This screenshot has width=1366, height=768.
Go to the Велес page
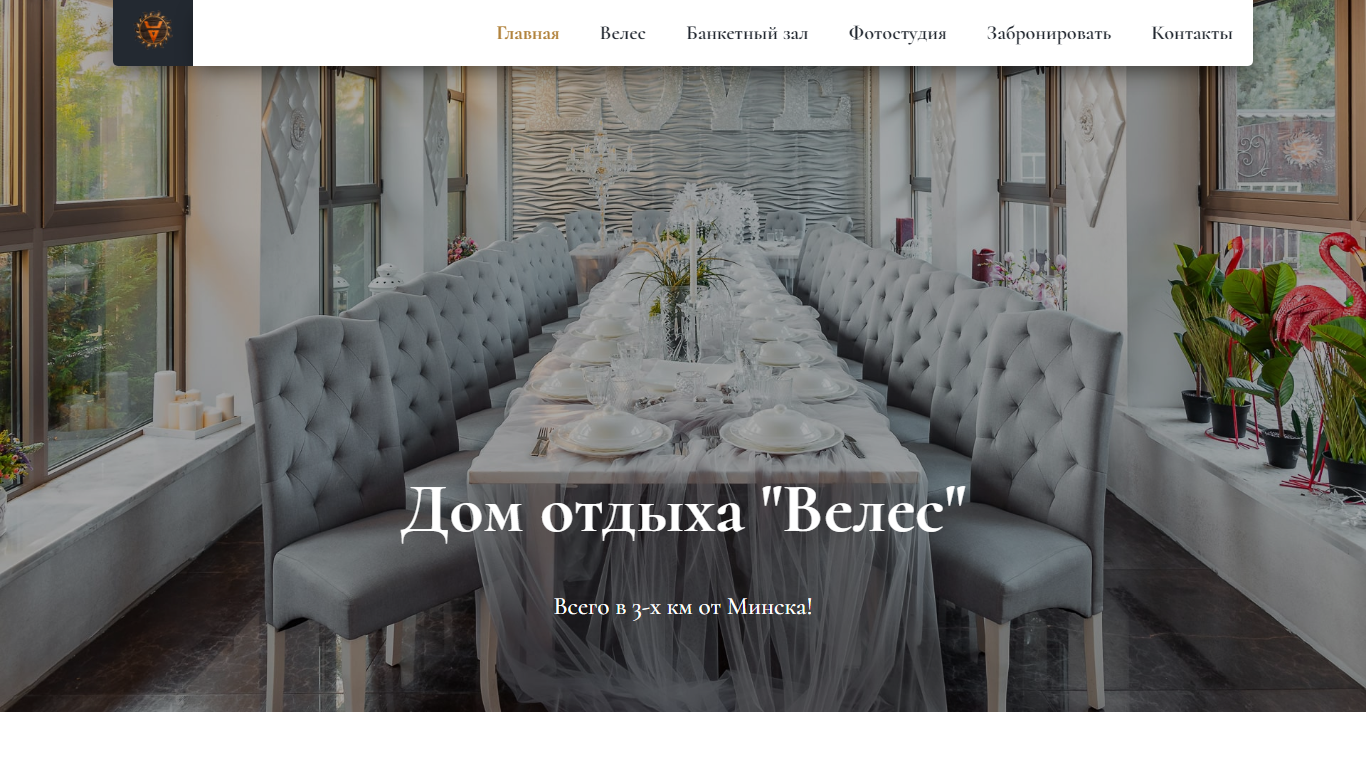click(623, 33)
